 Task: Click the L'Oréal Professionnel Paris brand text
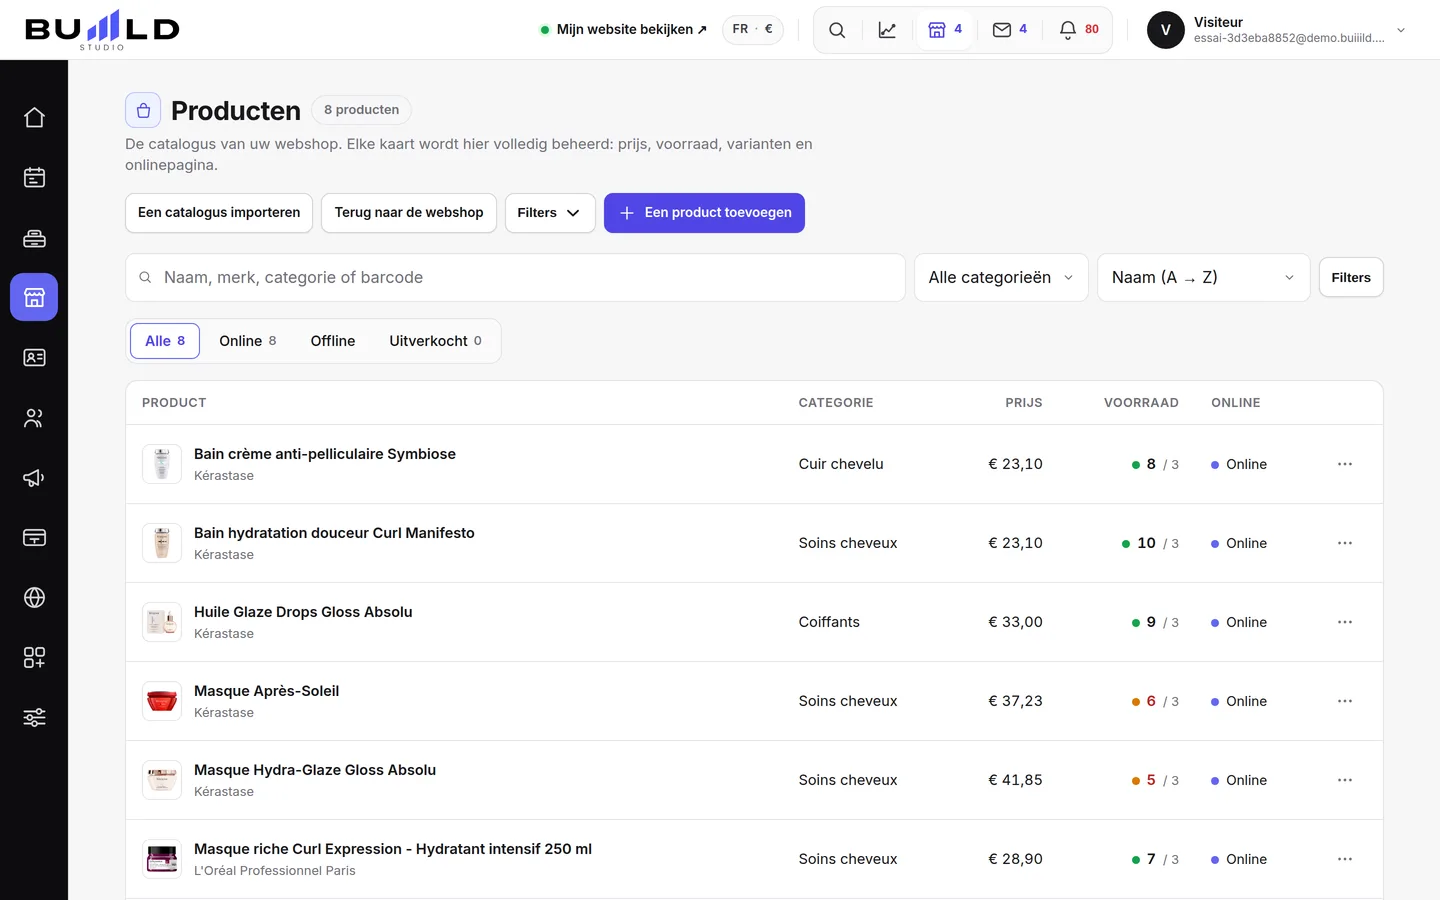(x=275, y=871)
